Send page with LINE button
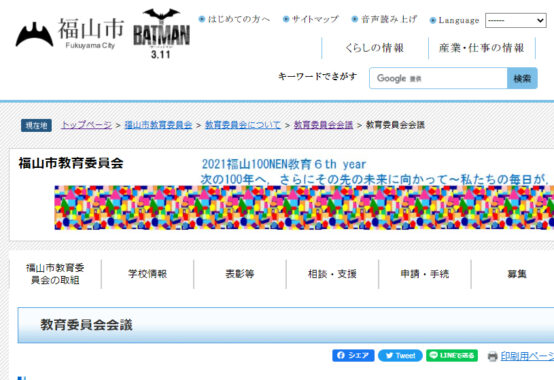 (452, 355)
